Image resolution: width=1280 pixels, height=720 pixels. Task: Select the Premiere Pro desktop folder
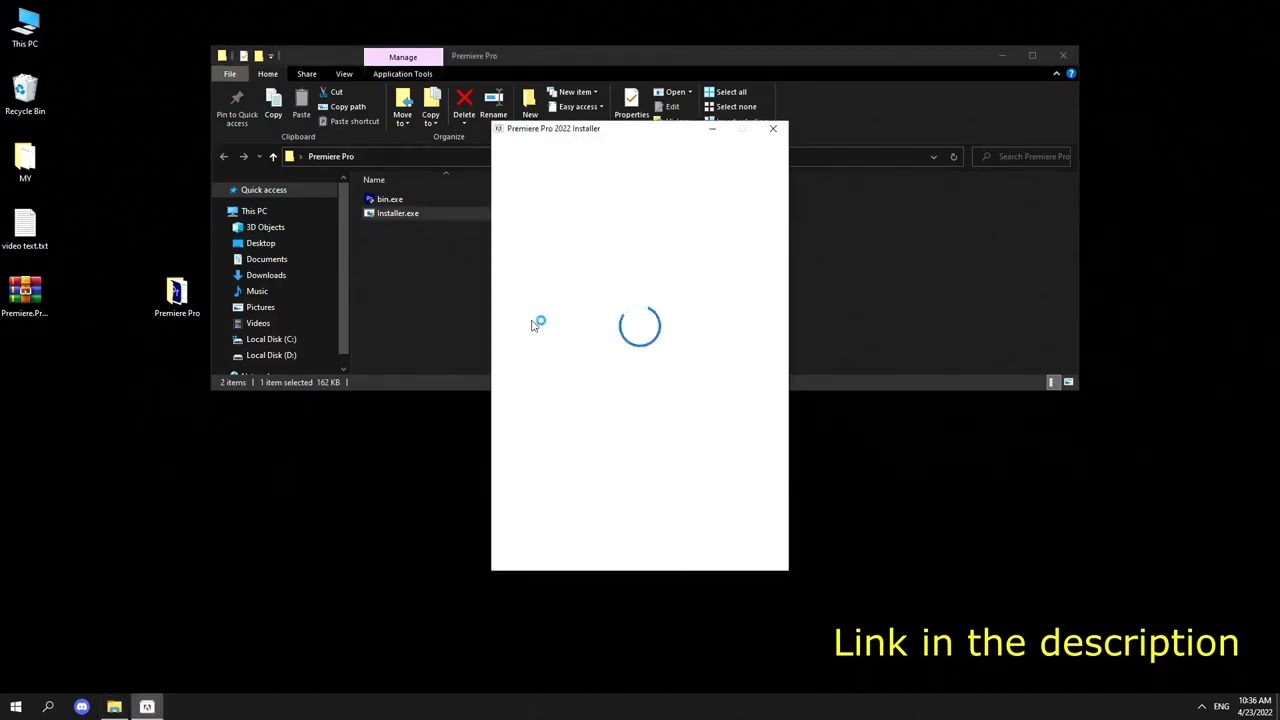pos(177,296)
